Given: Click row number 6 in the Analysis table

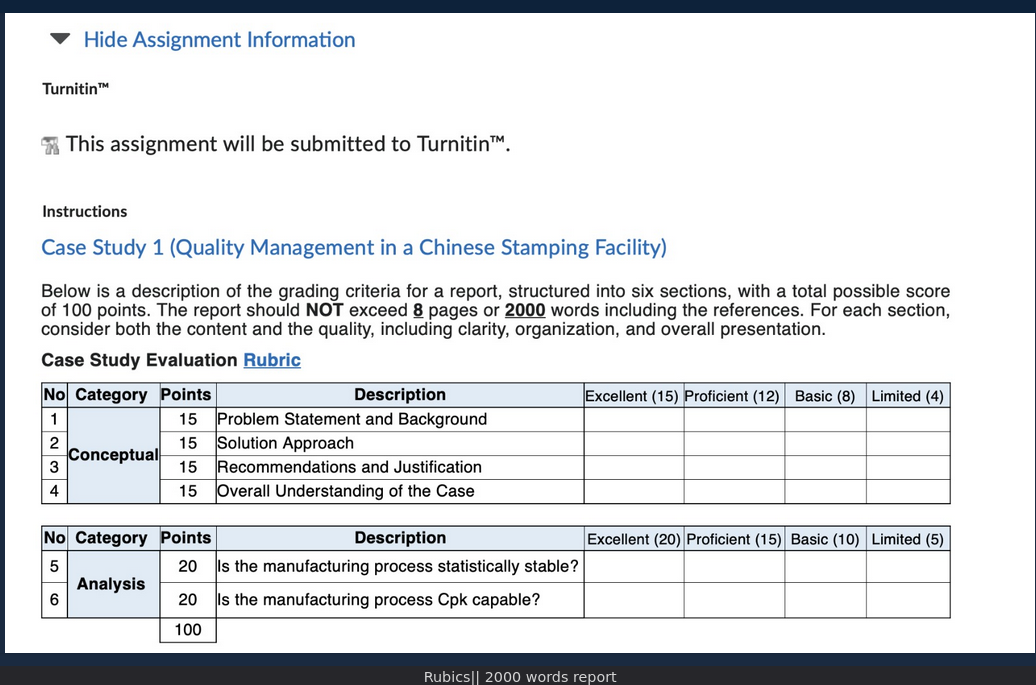Looking at the screenshot, I should coord(54,600).
